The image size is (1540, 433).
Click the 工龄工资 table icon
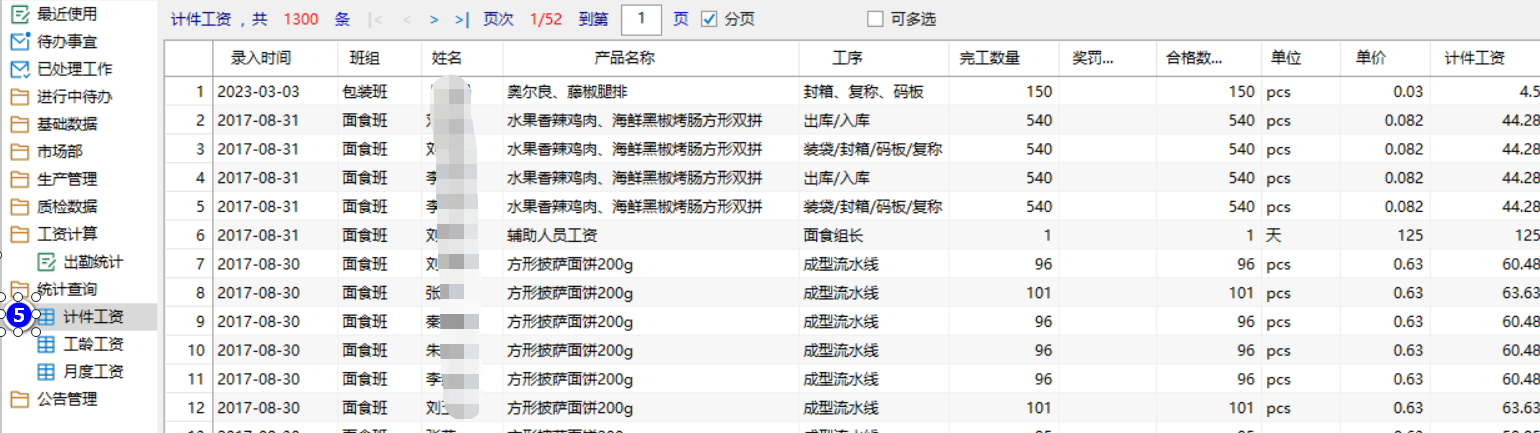click(46, 344)
